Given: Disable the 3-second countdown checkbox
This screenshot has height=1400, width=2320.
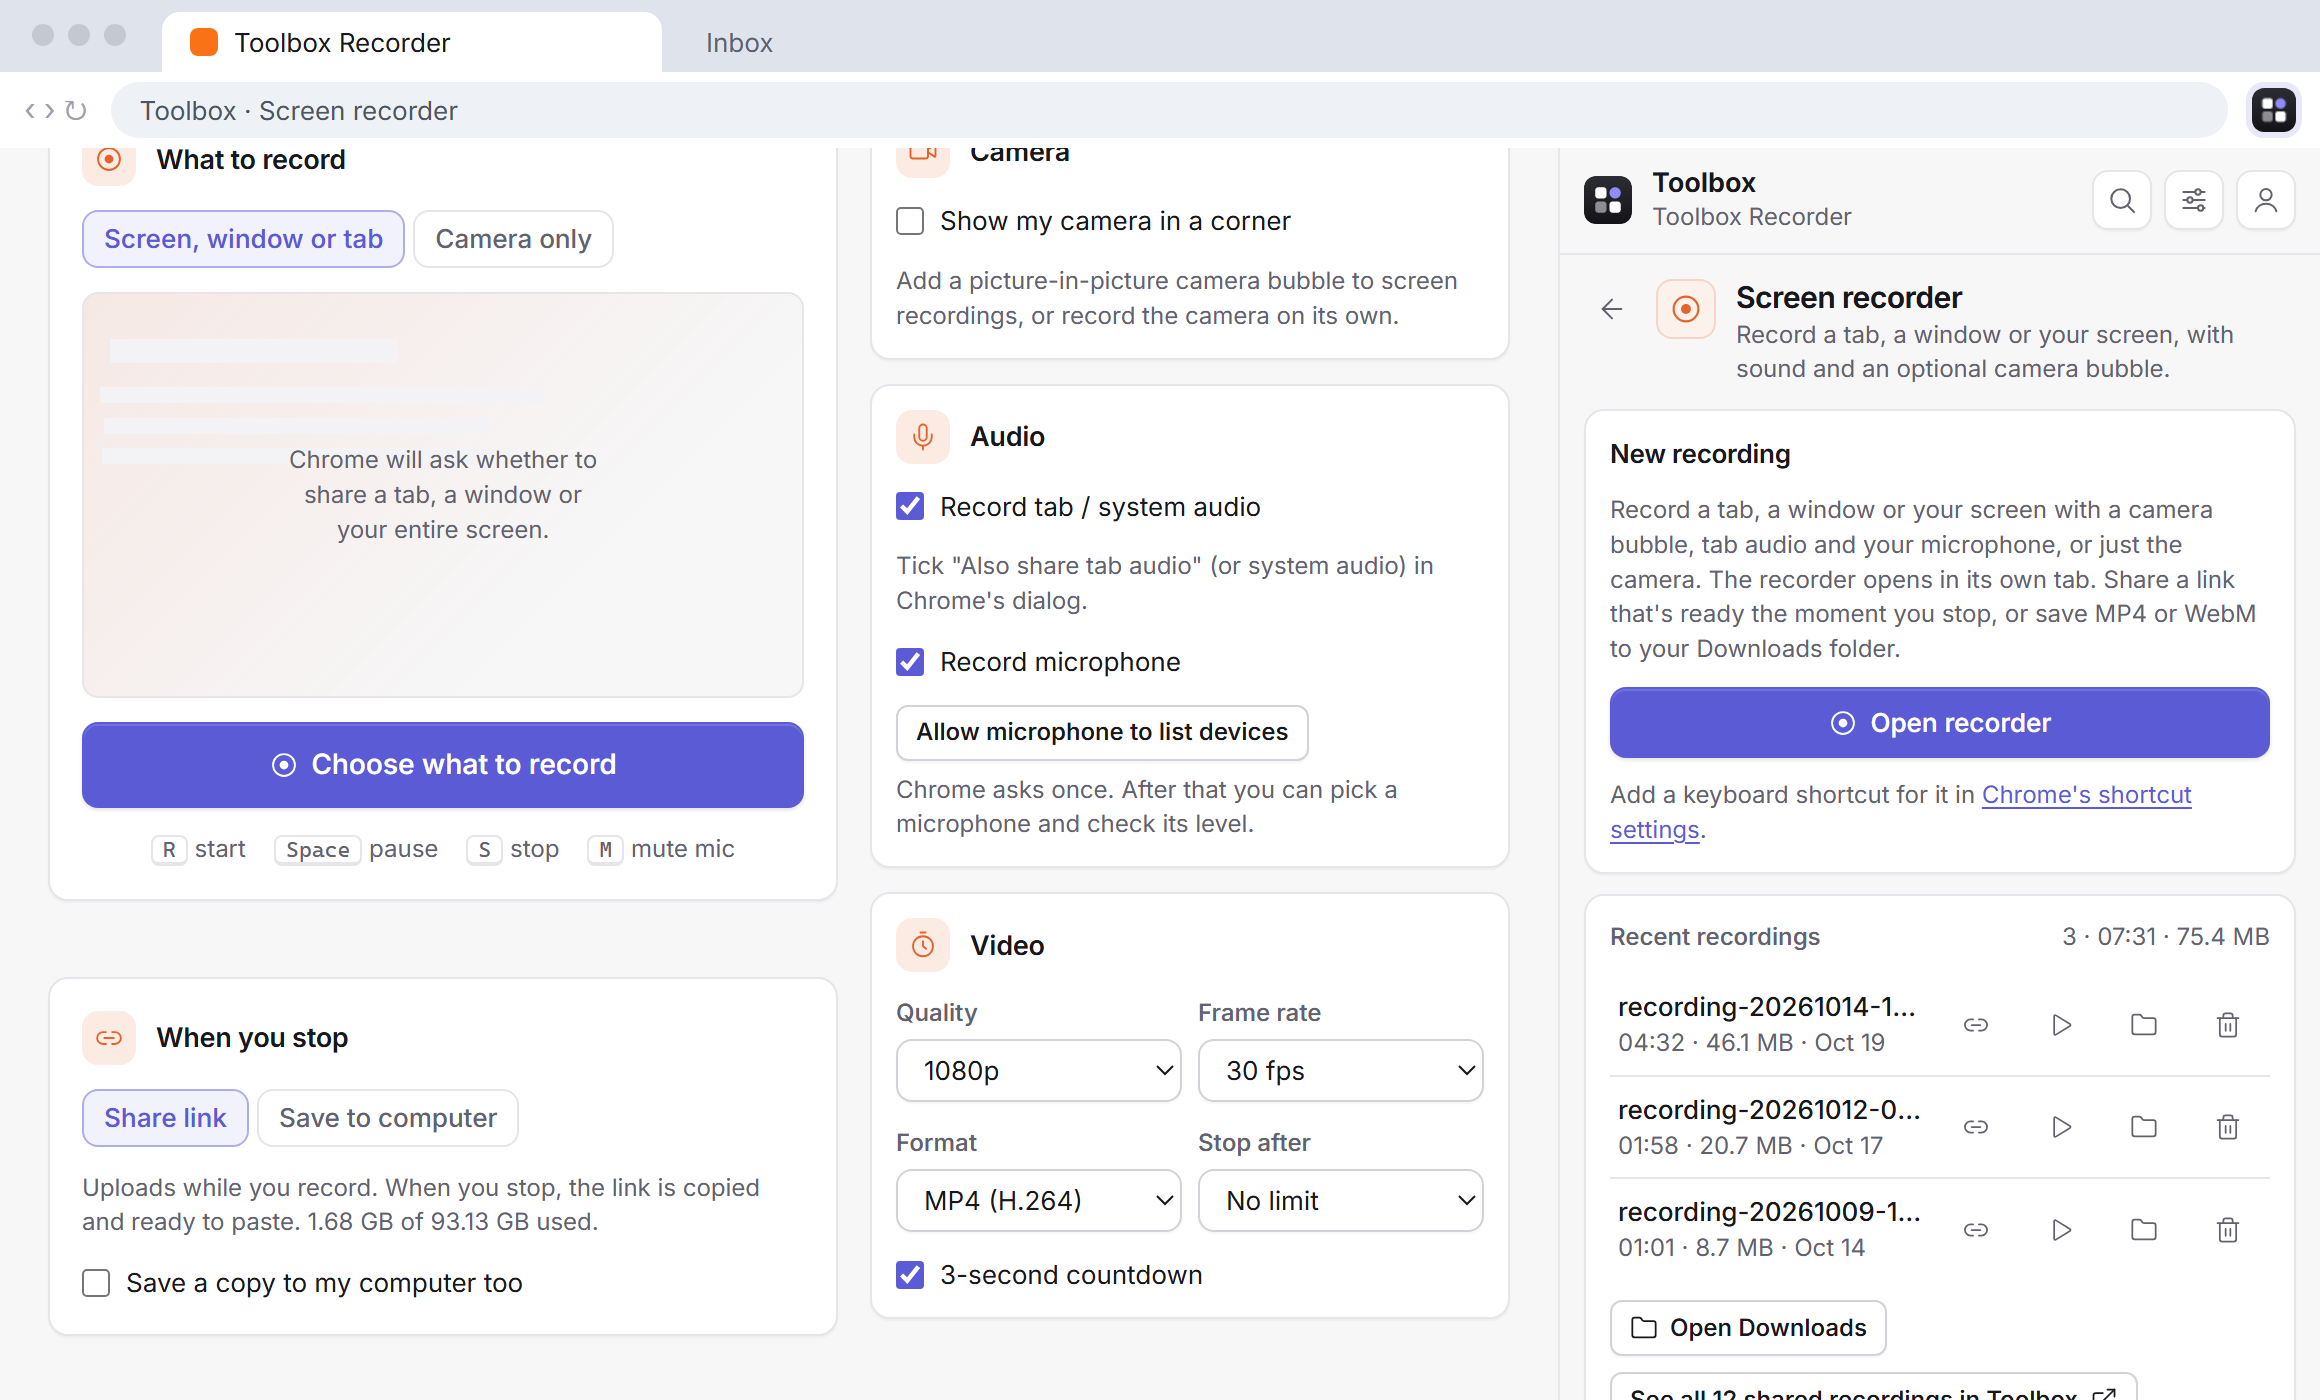Looking at the screenshot, I should pos(910,1275).
